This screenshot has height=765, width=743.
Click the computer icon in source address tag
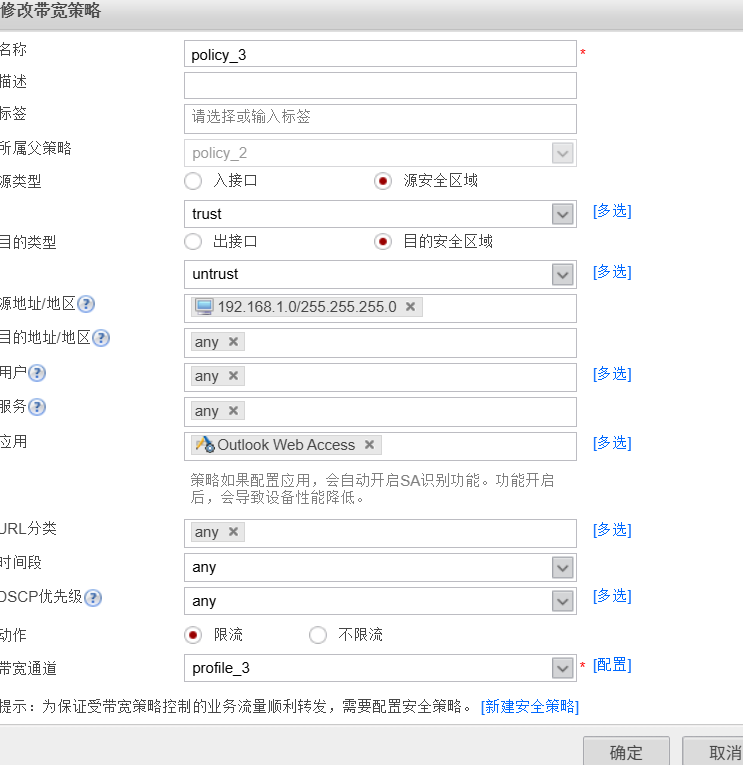[x=204, y=307]
